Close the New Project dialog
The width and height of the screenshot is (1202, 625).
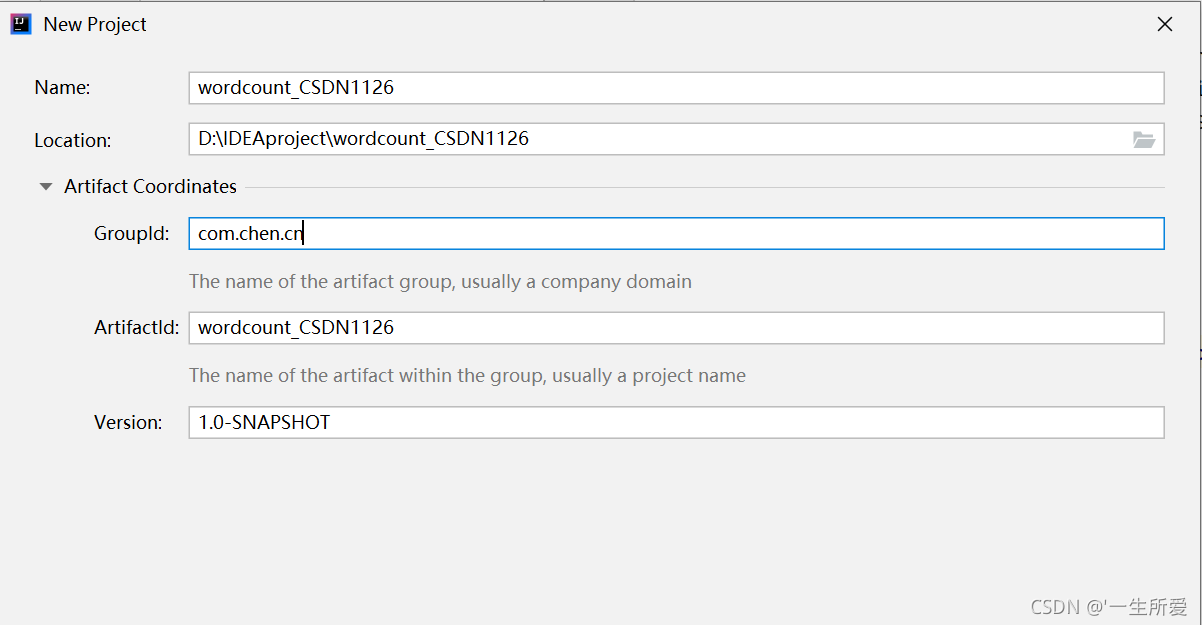[x=1165, y=25]
